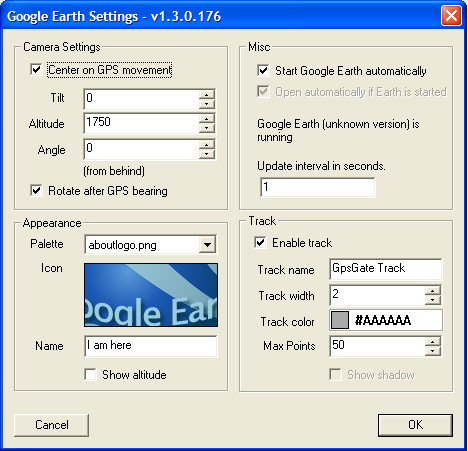Screen dimensions: 468x451
Task: Click the gray Track color swatch
Action: coord(340,320)
